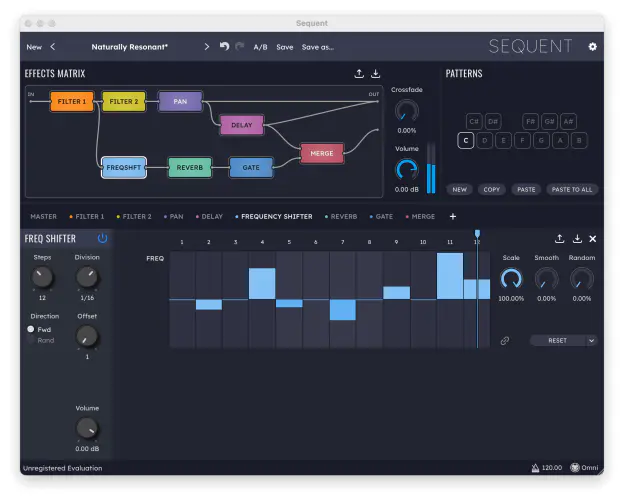Select the FILTER 1 node
Image resolution: width=624 pixels, height=500 pixels.
pyautogui.click(x=72, y=102)
